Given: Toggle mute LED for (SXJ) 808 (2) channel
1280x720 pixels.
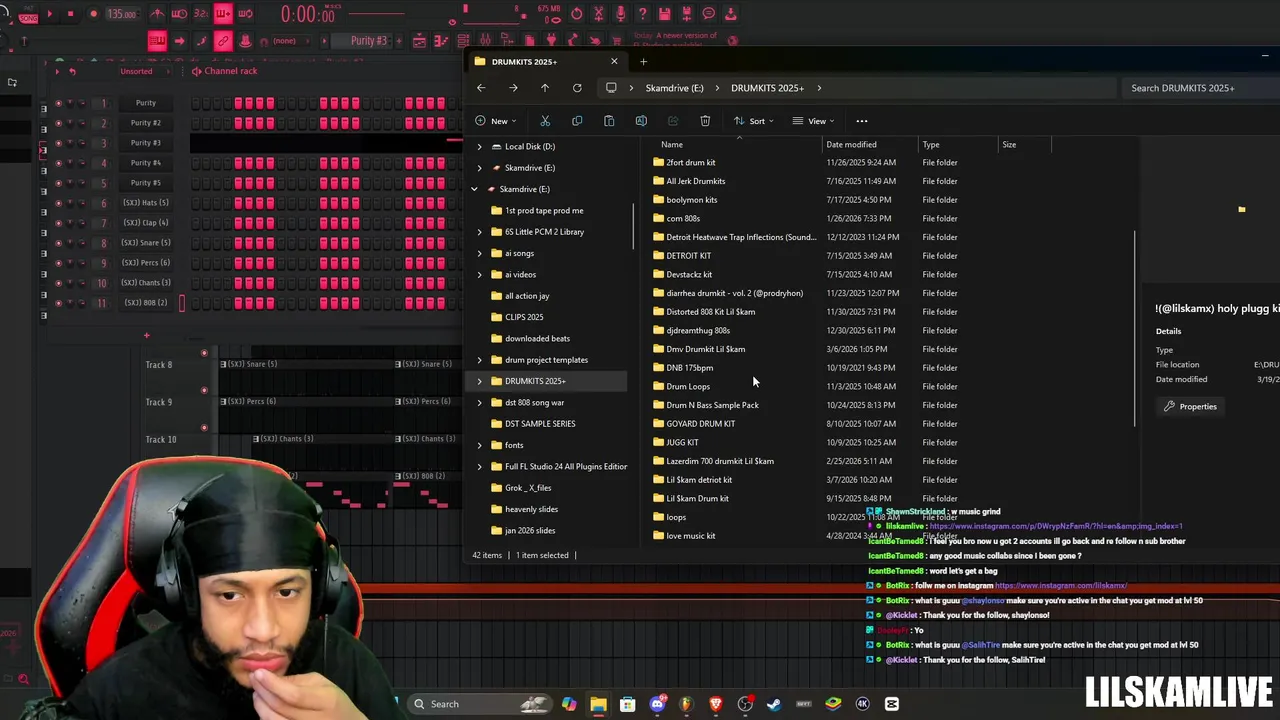Looking at the screenshot, I should tap(58, 303).
